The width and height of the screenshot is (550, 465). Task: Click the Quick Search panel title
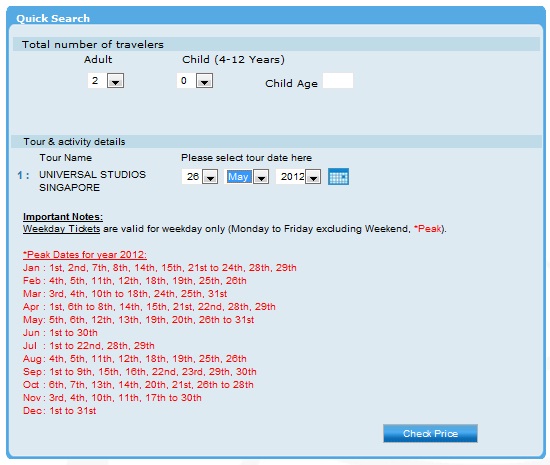point(53,18)
